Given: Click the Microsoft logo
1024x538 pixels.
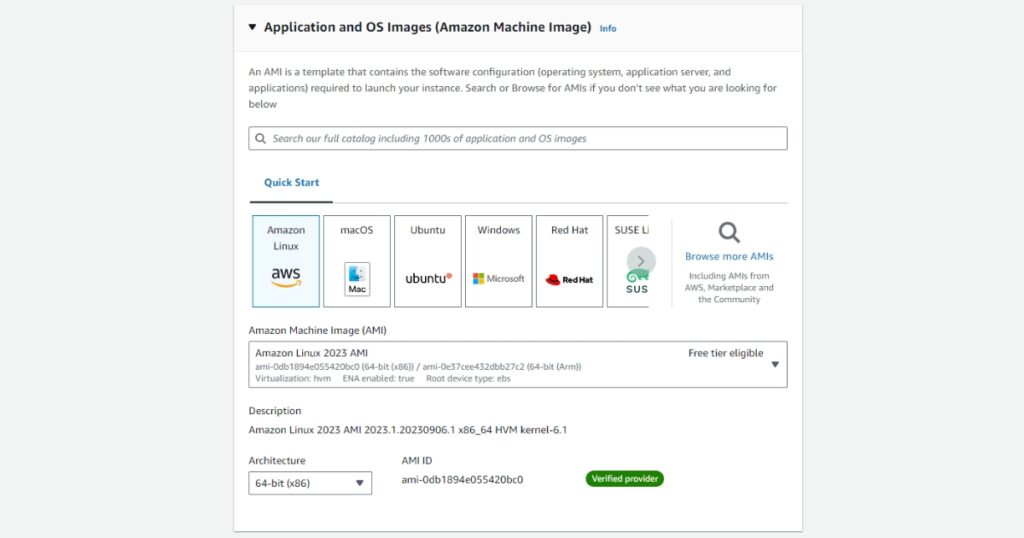Looking at the screenshot, I should [498, 279].
